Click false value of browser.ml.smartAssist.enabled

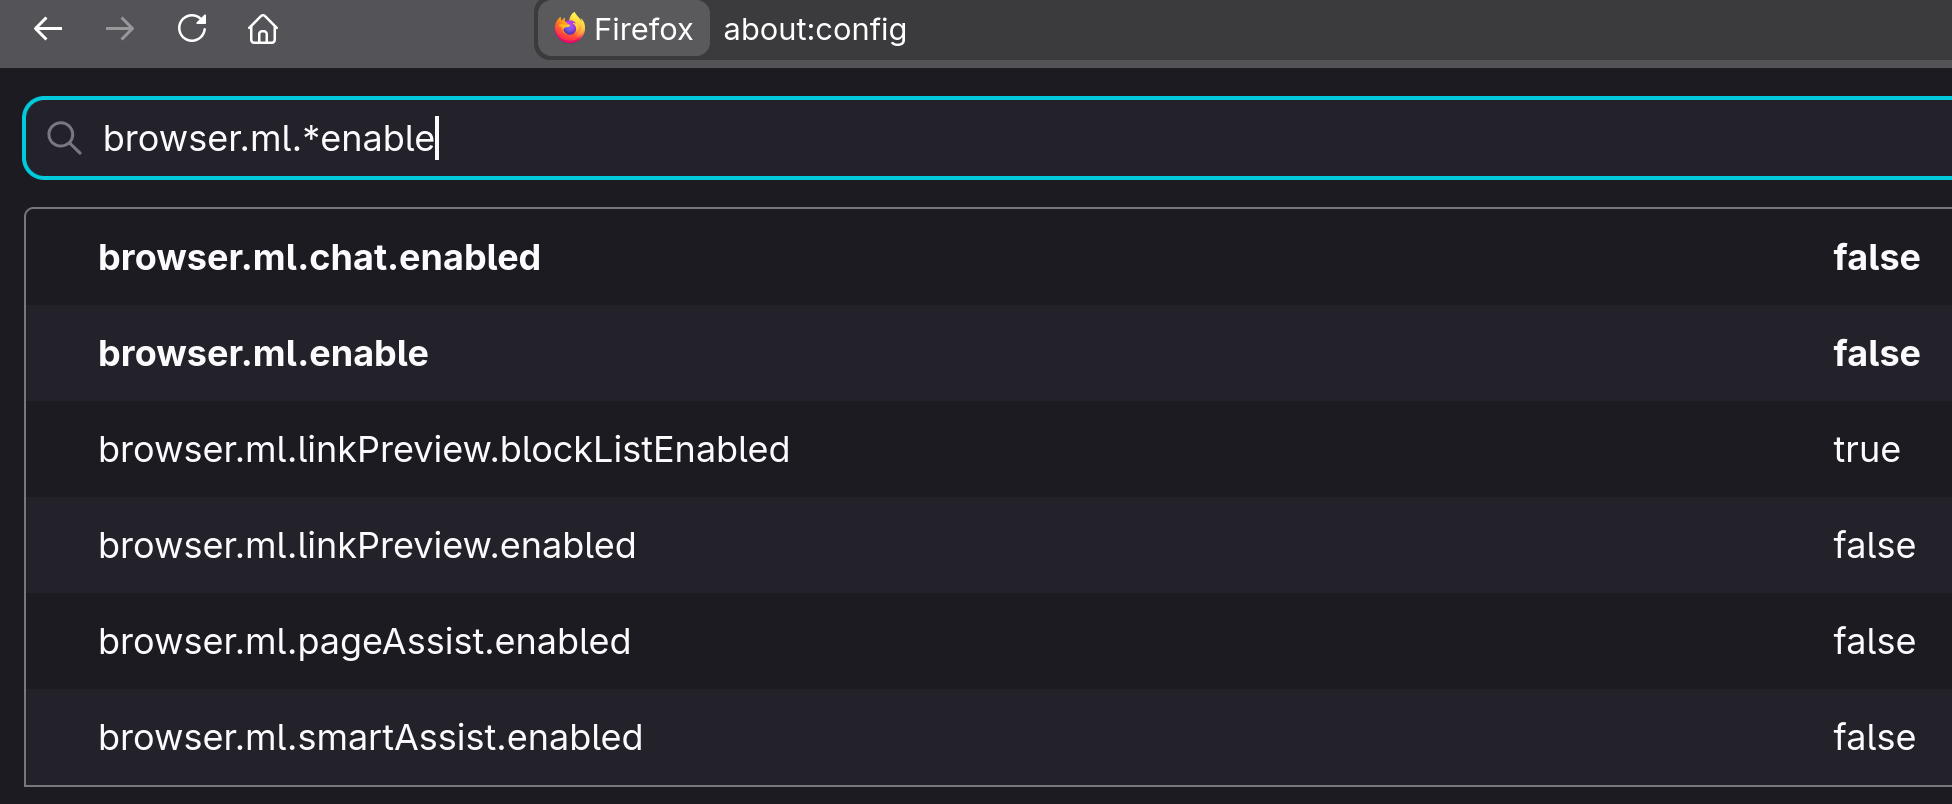1874,738
